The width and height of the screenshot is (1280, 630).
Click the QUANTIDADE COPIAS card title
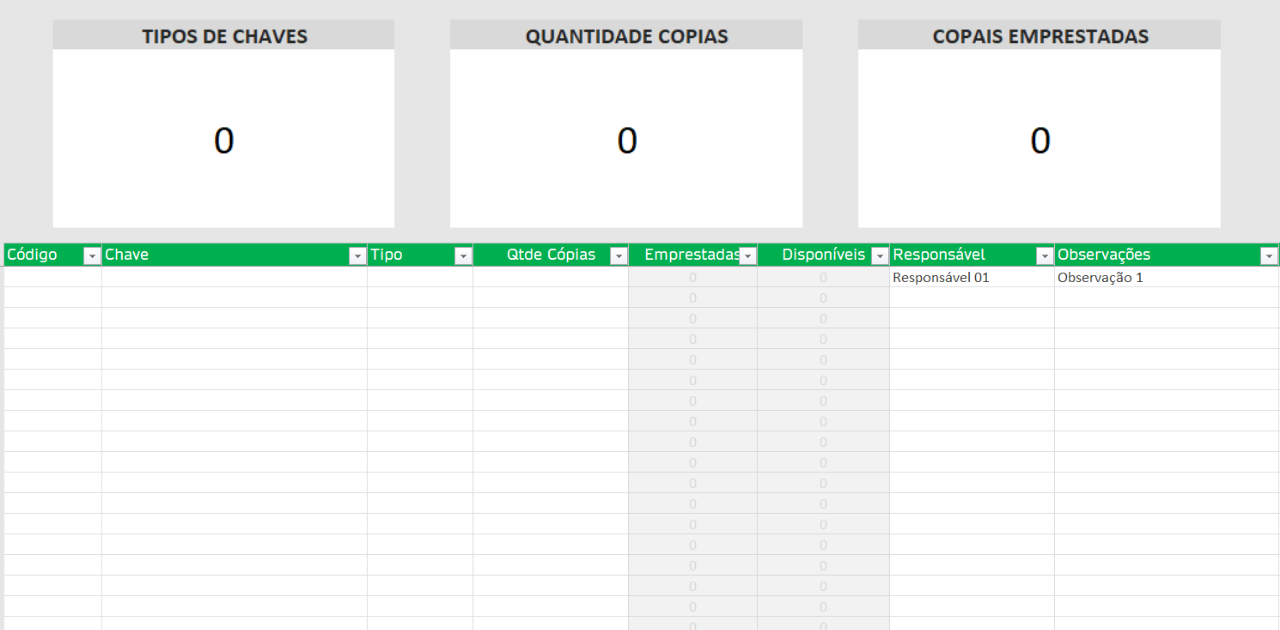626,36
